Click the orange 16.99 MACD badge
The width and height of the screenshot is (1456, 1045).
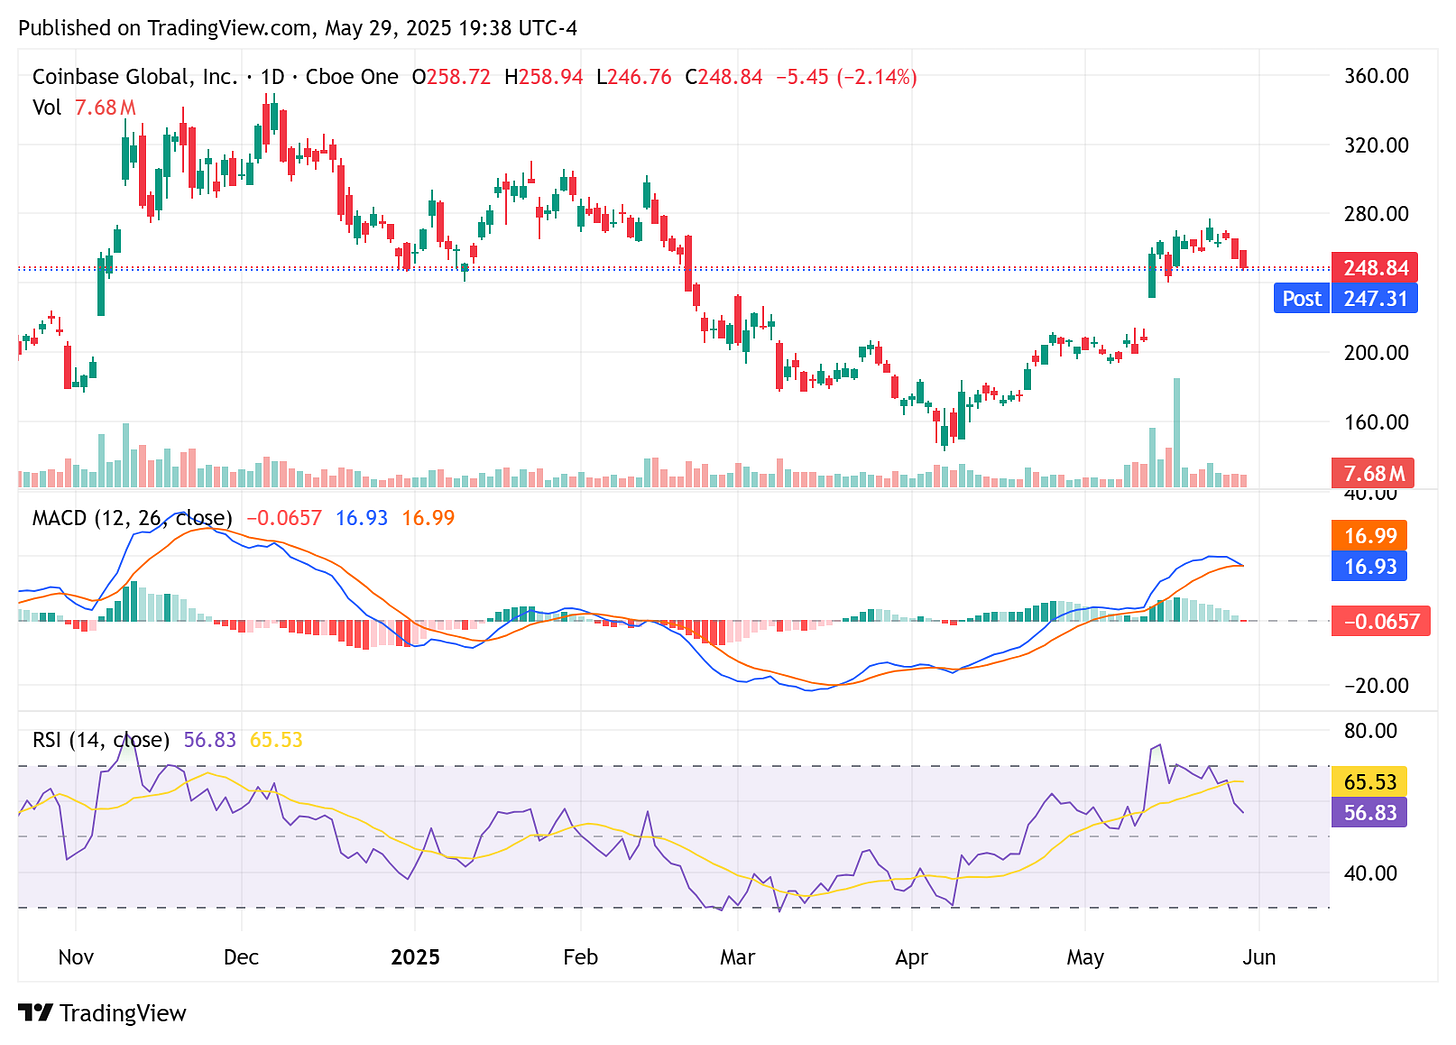1368,536
